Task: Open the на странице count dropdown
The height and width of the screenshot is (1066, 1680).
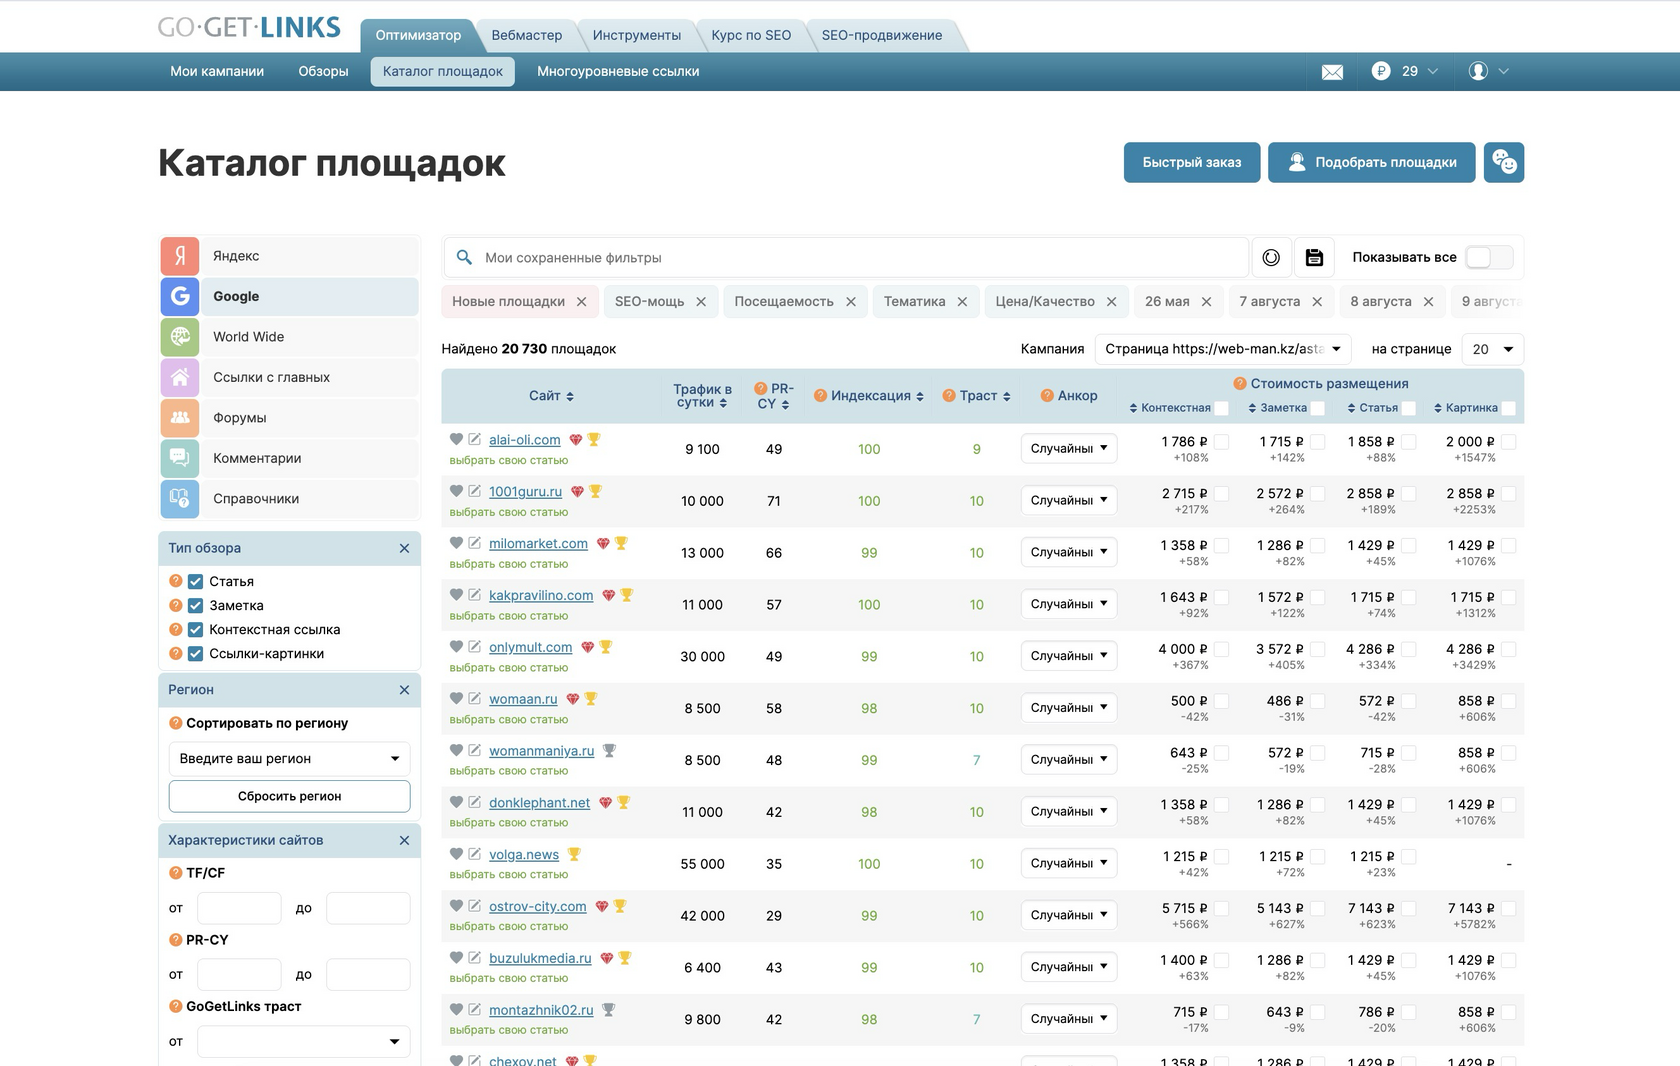Action: pos(1493,349)
